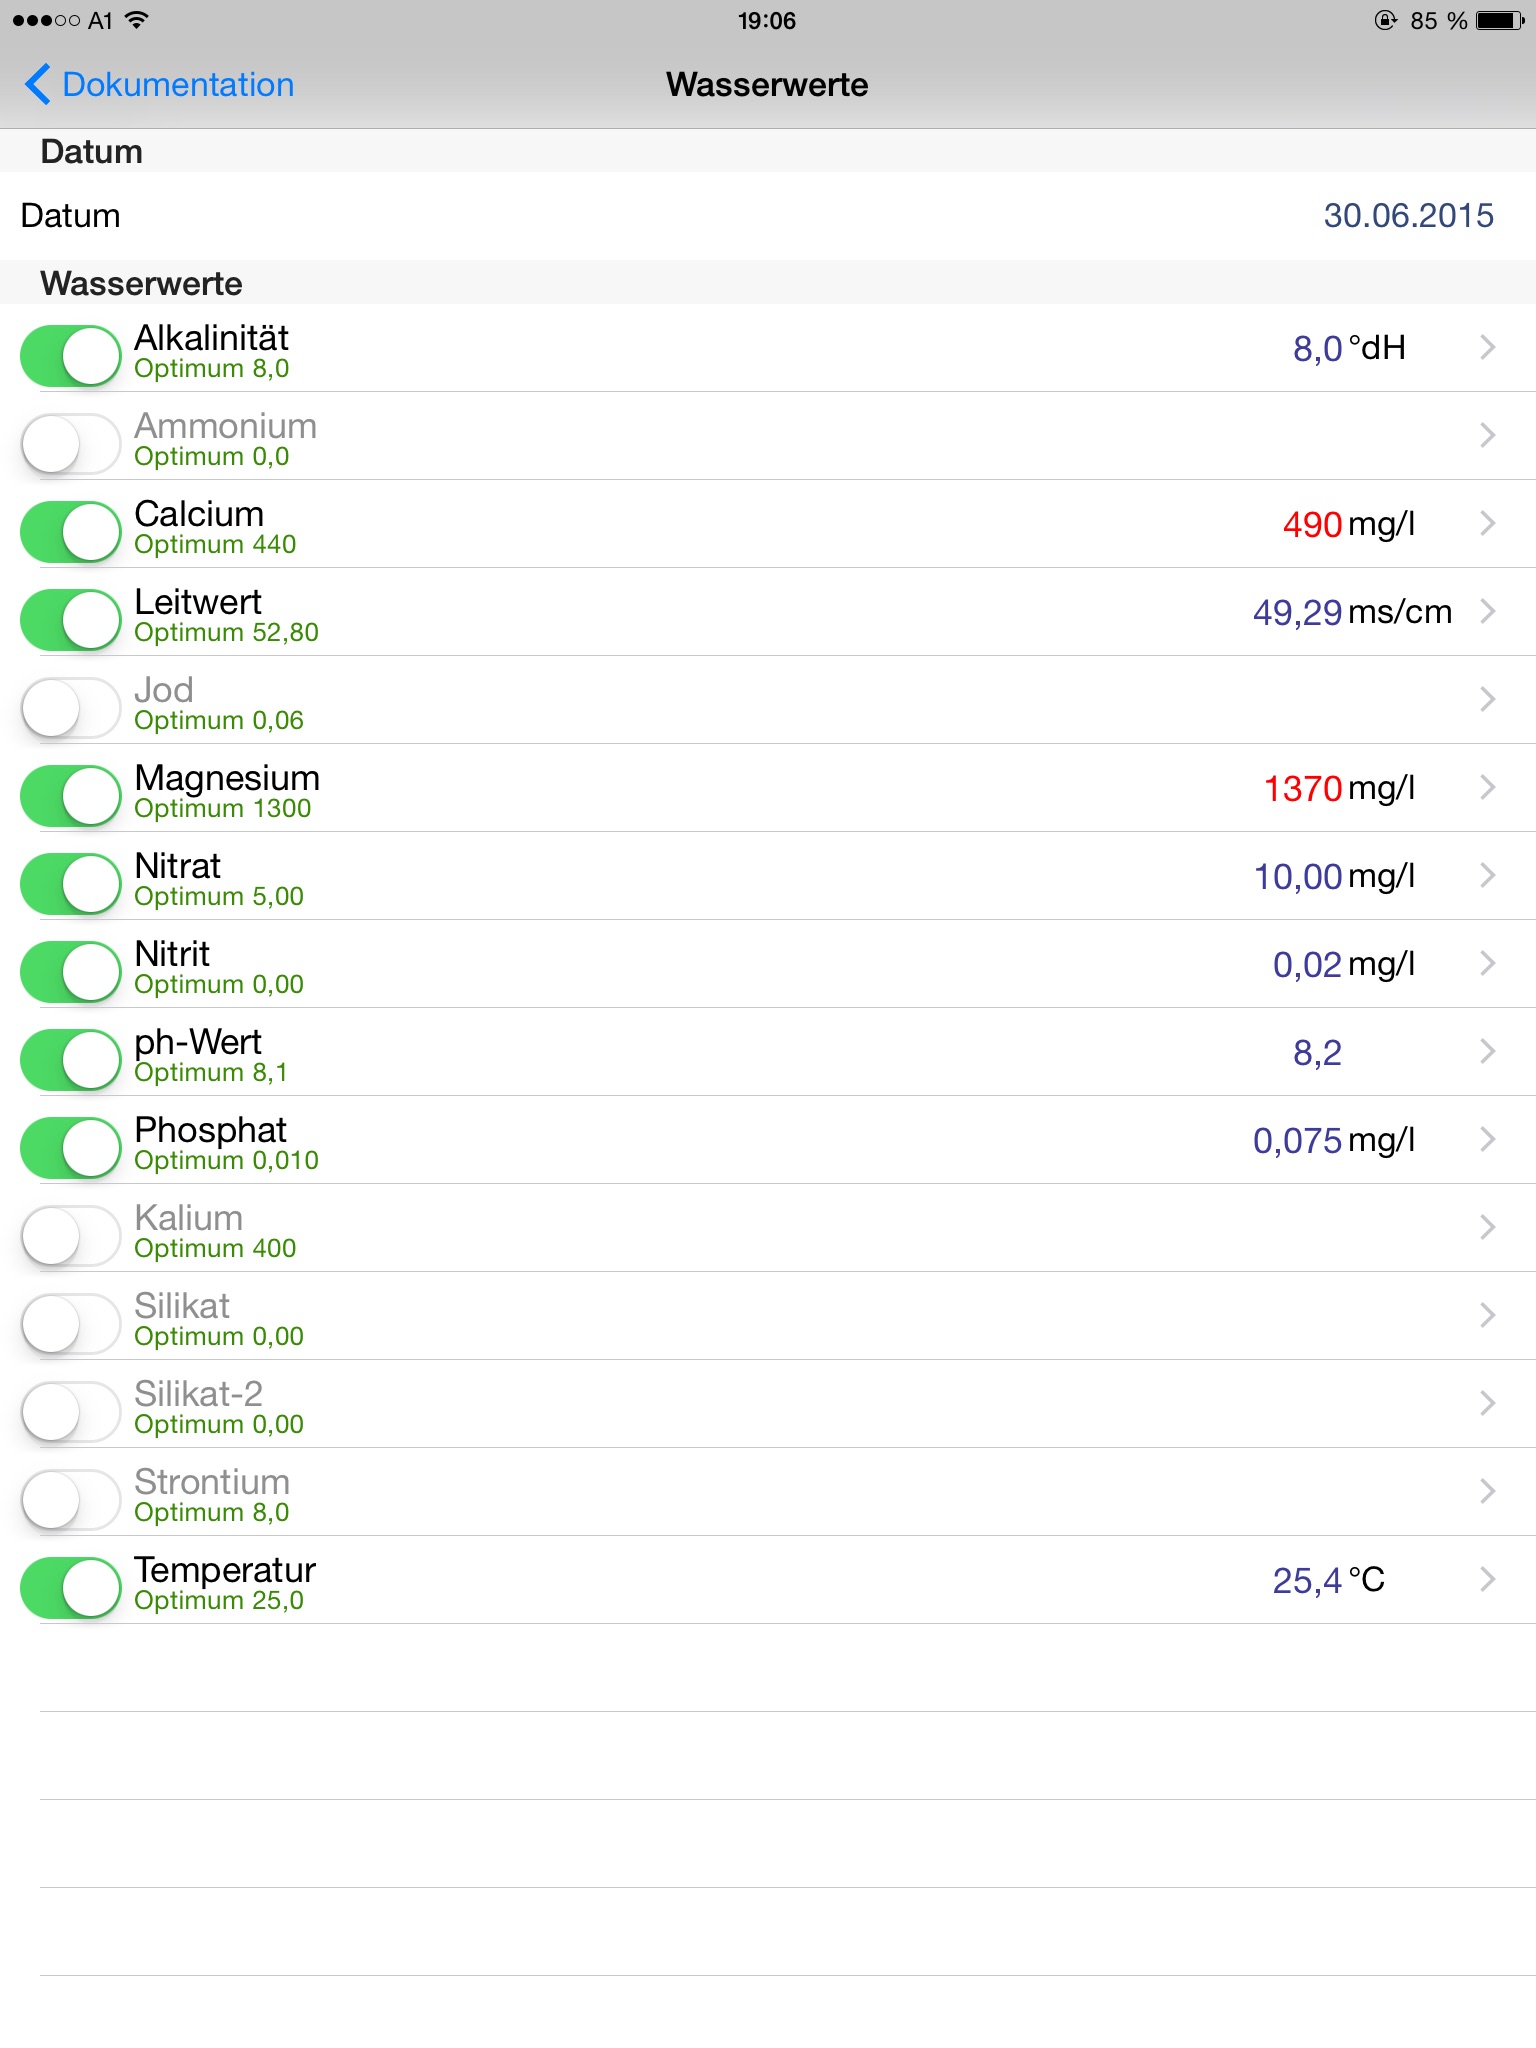
Task: Disable the Alkalinität toggle
Action: click(x=71, y=355)
